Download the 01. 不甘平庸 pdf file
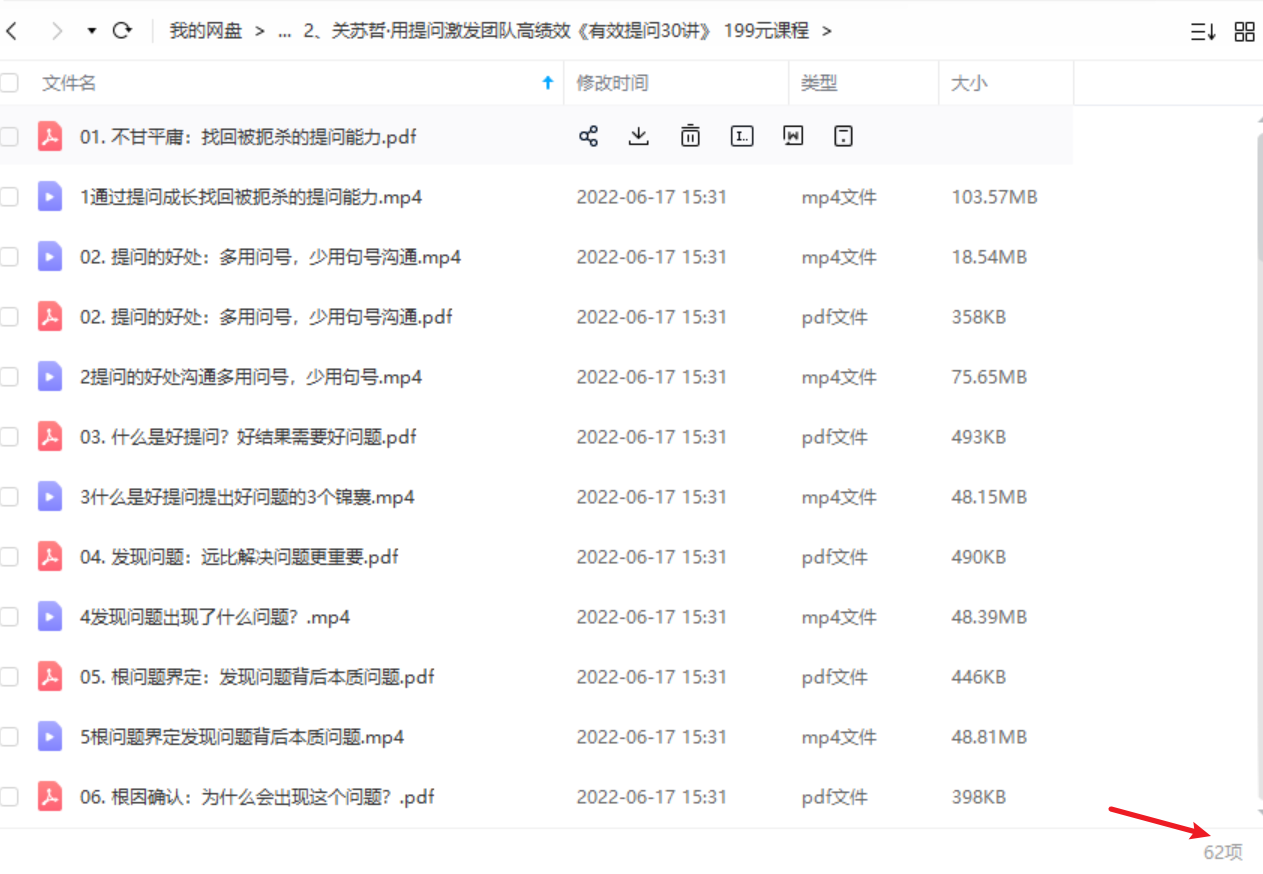The image size is (1263, 874). coord(639,136)
